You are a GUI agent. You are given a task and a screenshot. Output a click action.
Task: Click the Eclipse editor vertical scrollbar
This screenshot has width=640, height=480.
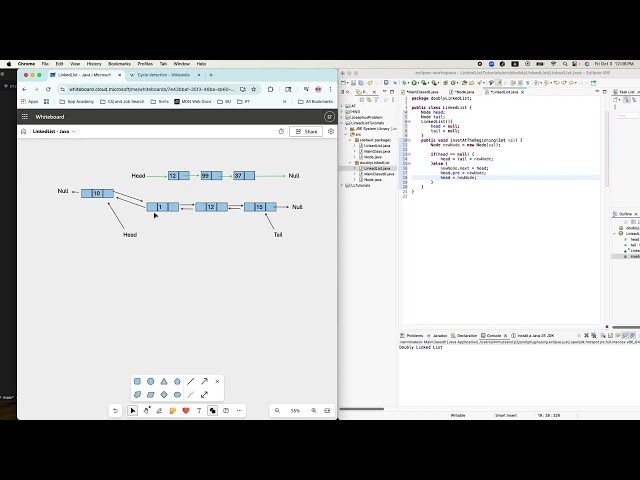607,151
